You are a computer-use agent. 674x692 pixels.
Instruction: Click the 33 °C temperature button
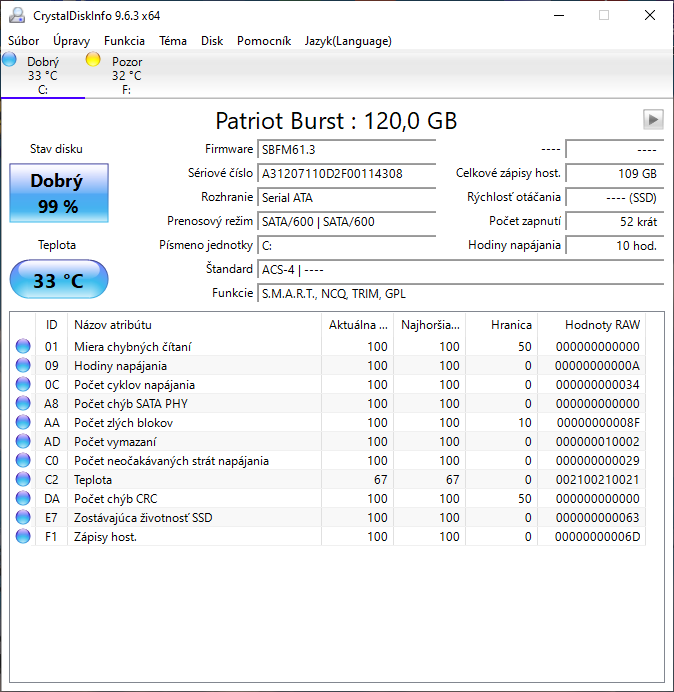pyautogui.click(x=59, y=280)
